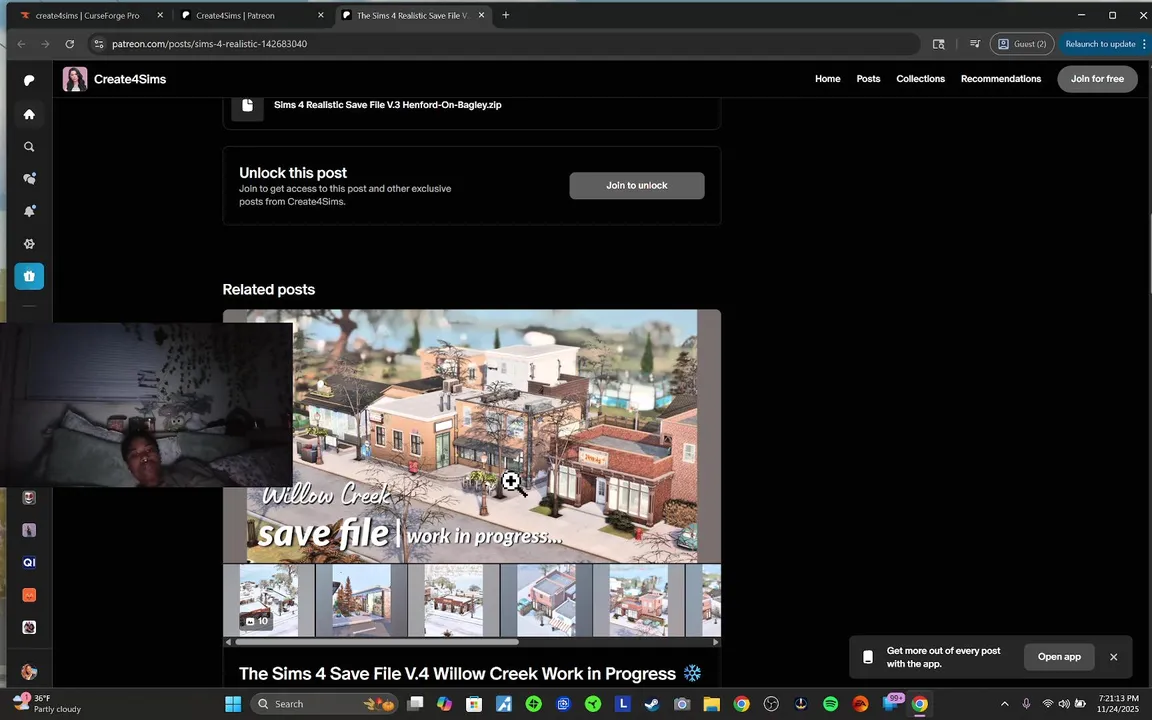
Task: Reload the page with the refresh icon
Action: coord(70,44)
